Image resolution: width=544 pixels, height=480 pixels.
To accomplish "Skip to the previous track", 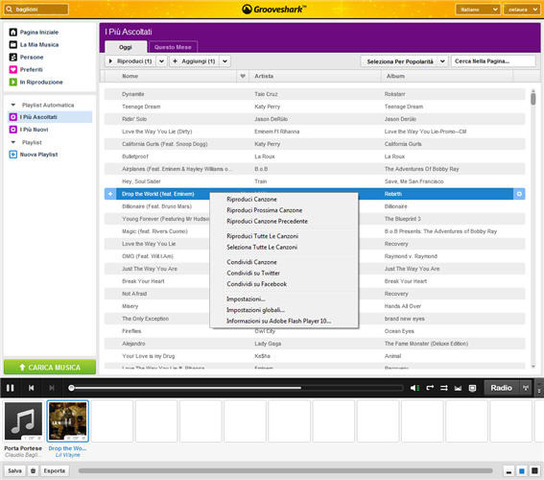I will point(31,388).
